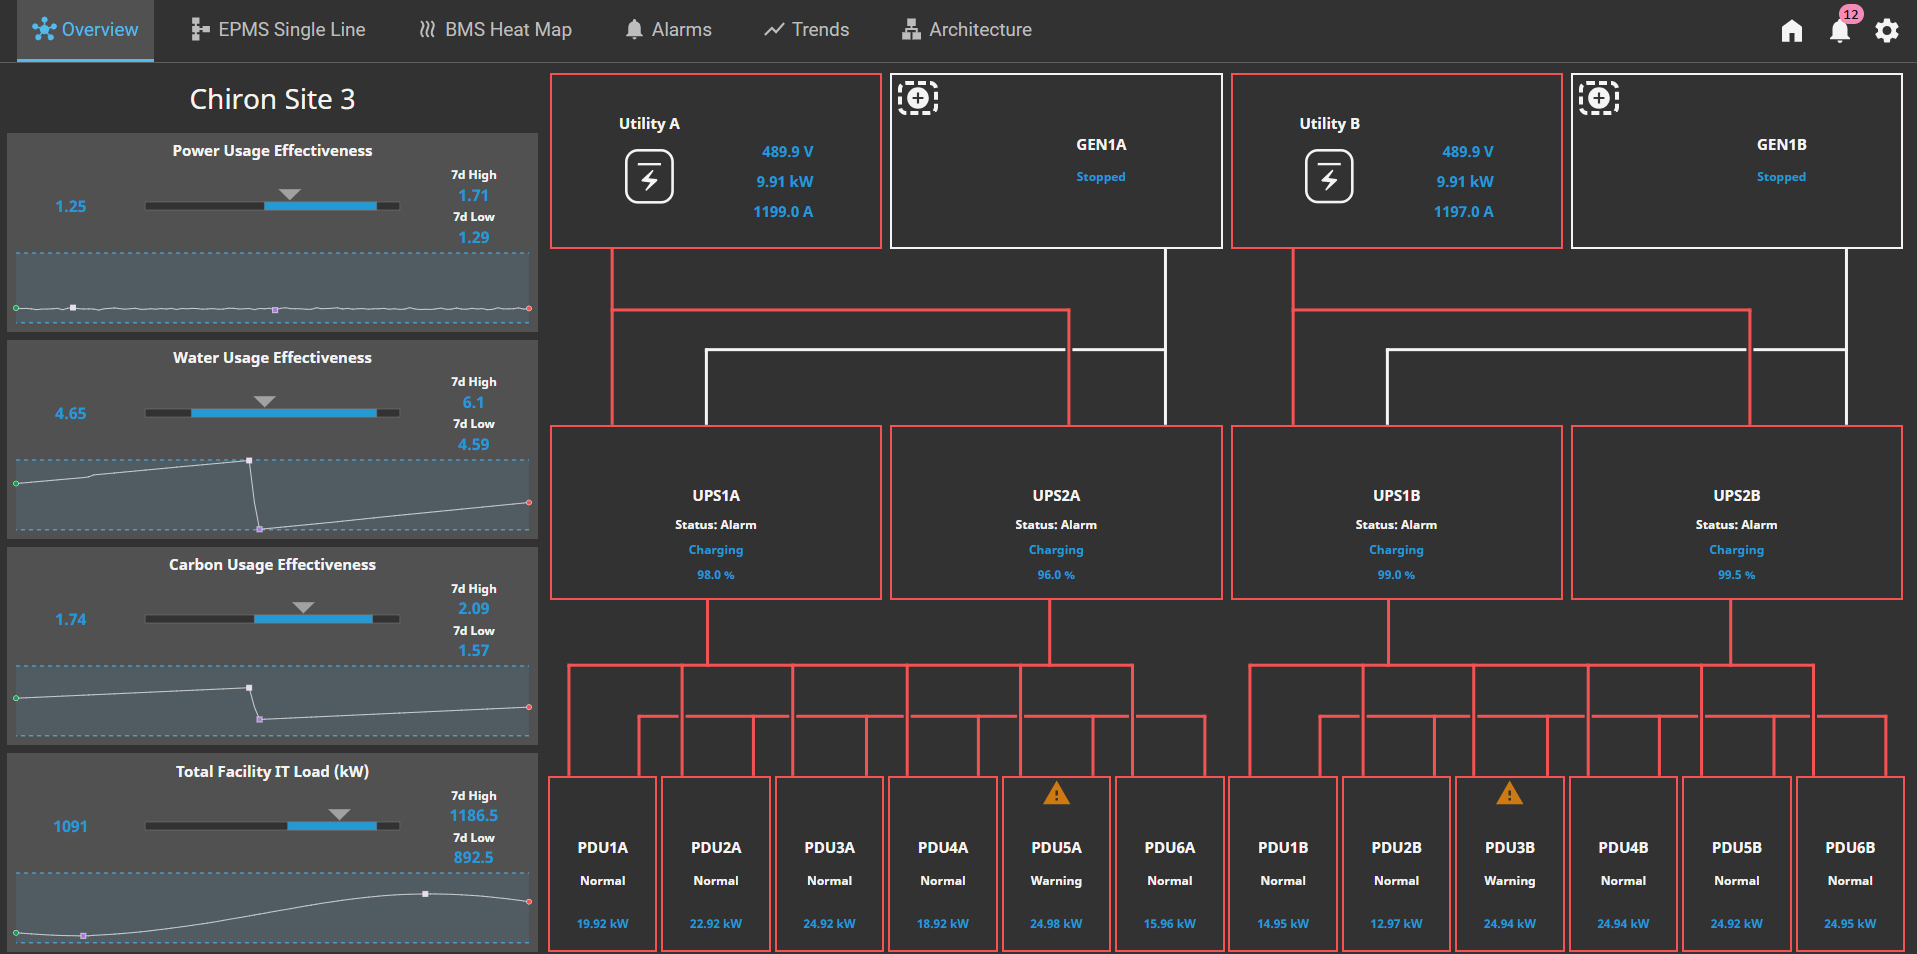This screenshot has width=1917, height=954.
Task: Click the Power Usage Effectiveness range bar
Action: point(272,206)
